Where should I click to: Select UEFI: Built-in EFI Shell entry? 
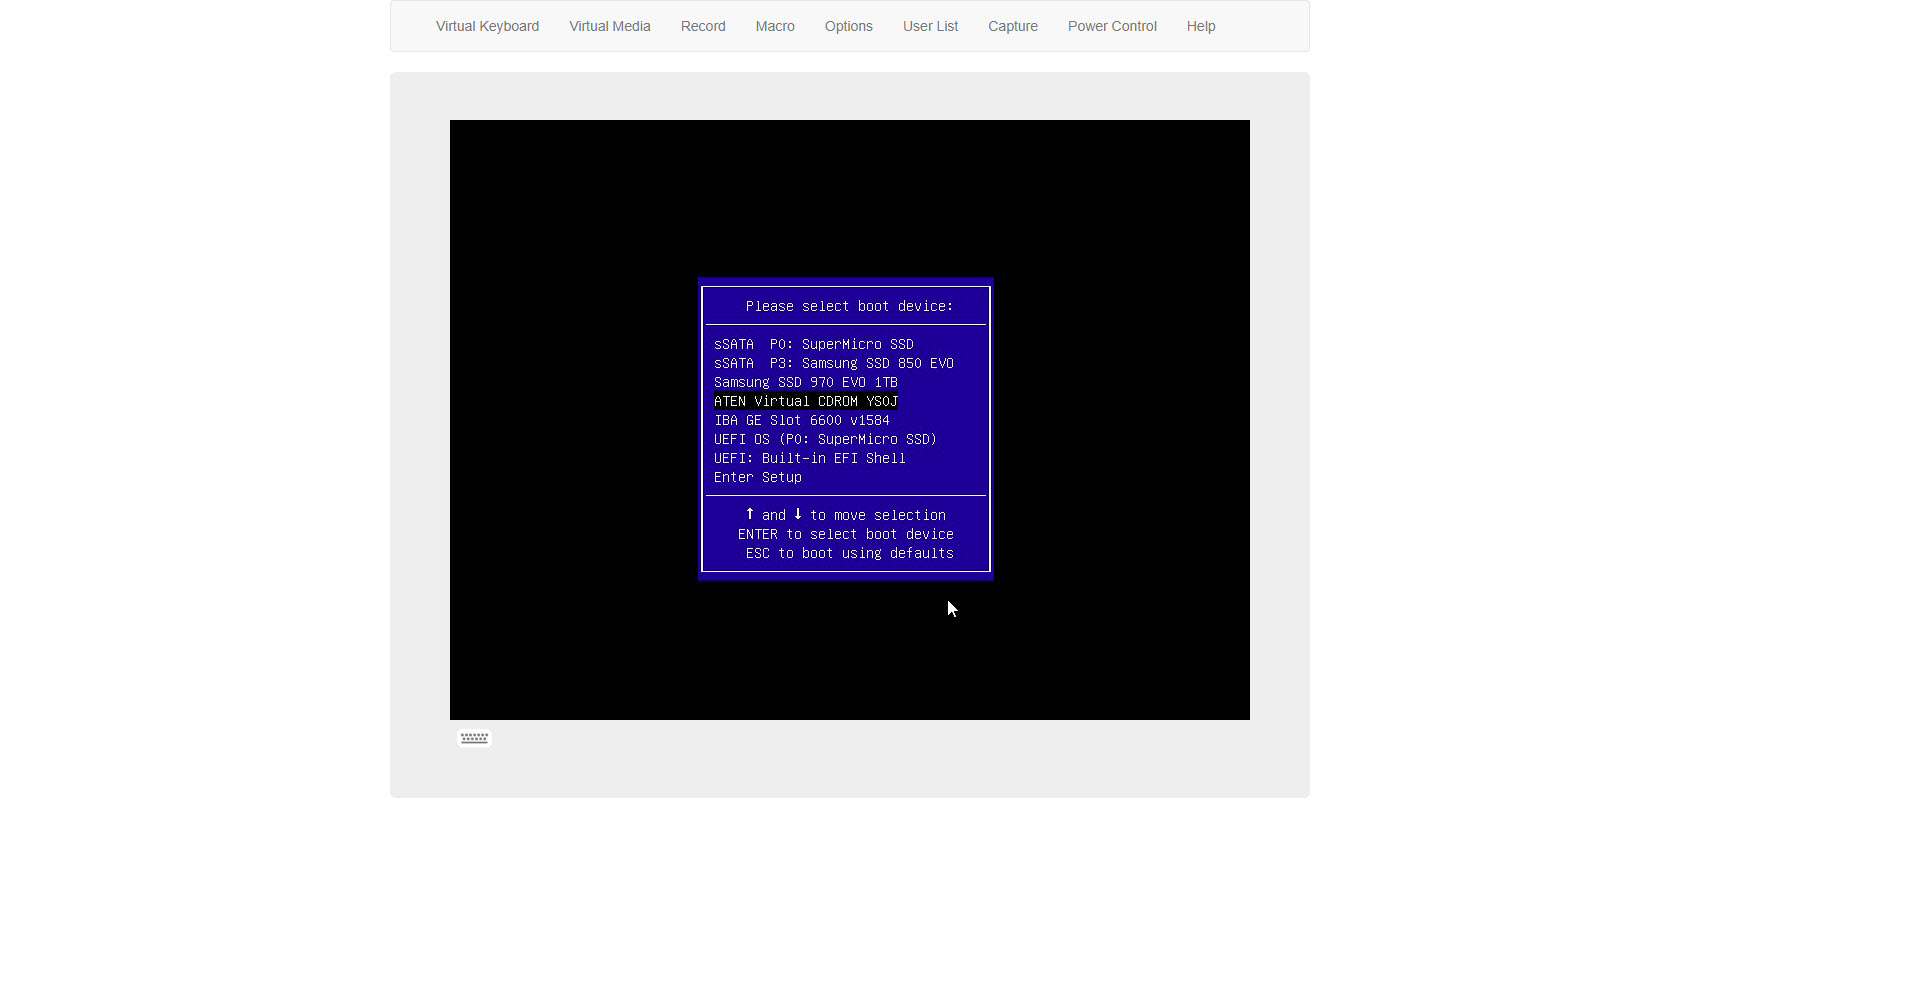pyautogui.click(x=810, y=458)
